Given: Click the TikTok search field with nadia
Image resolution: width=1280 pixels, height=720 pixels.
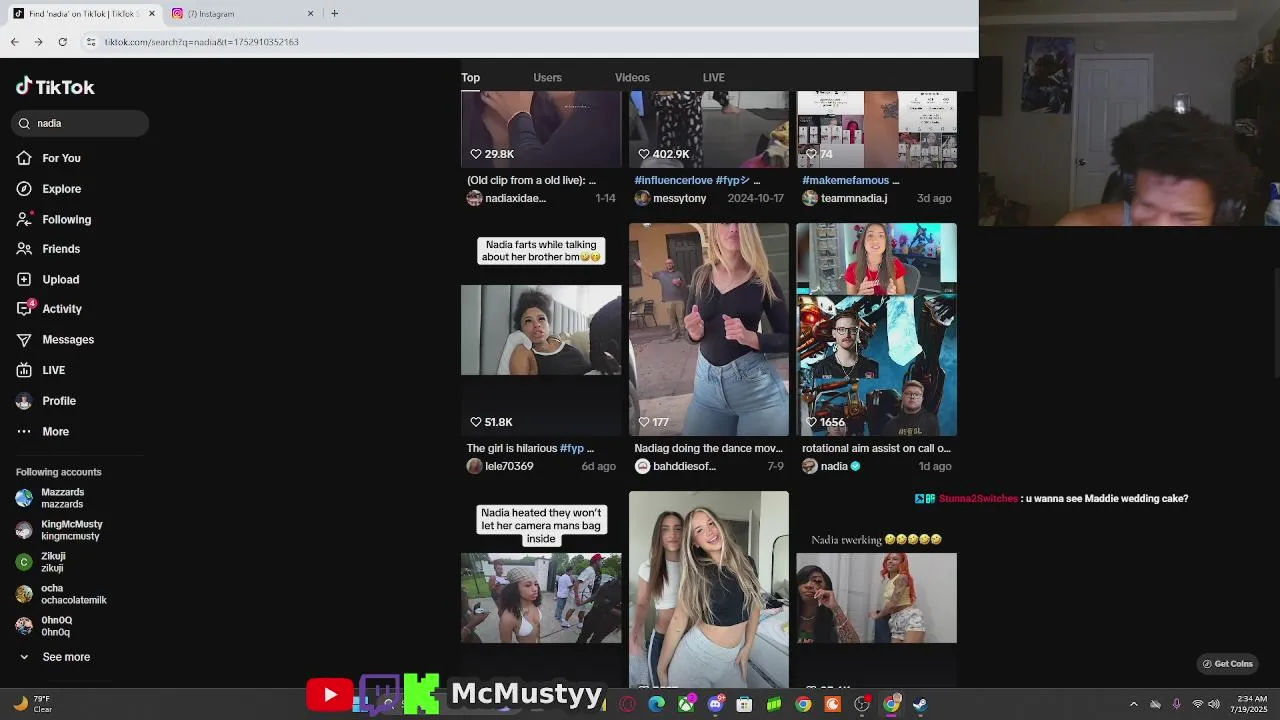Looking at the screenshot, I should 80,123.
